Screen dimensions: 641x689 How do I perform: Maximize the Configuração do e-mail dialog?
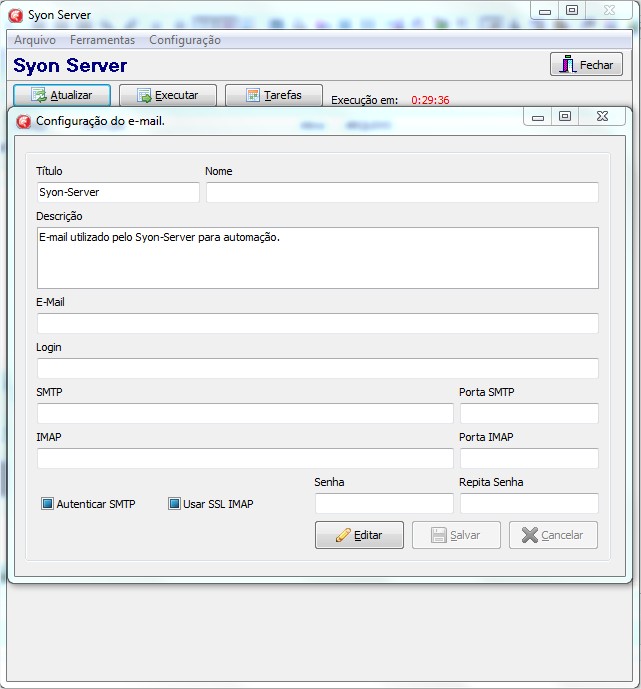[565, 116]
